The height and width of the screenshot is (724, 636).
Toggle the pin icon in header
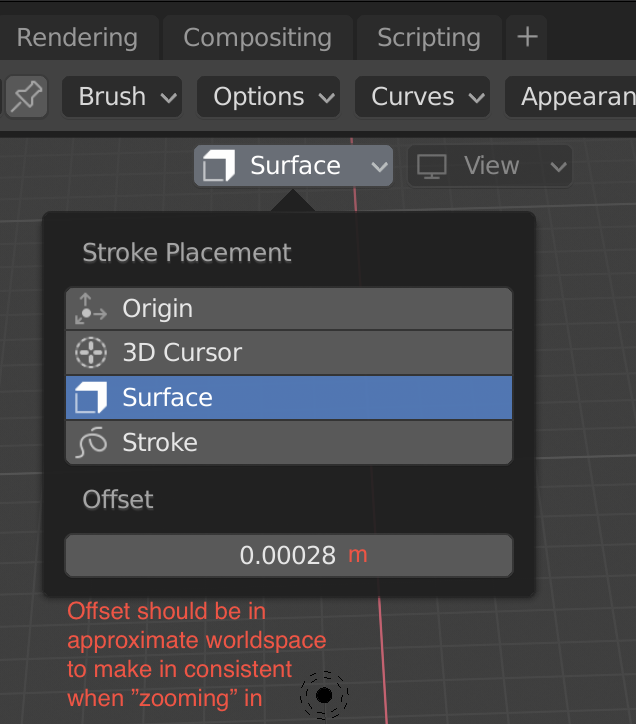26,97
